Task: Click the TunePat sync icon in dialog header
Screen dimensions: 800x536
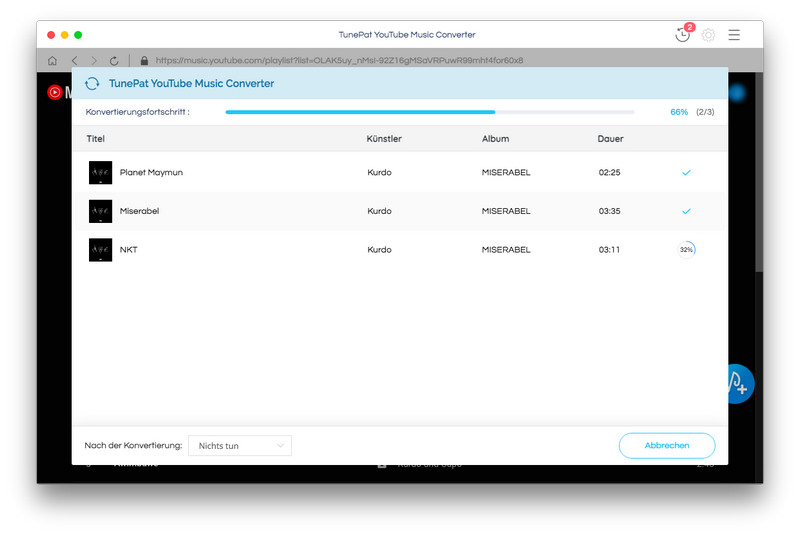Action: click(x=92, y=84)
